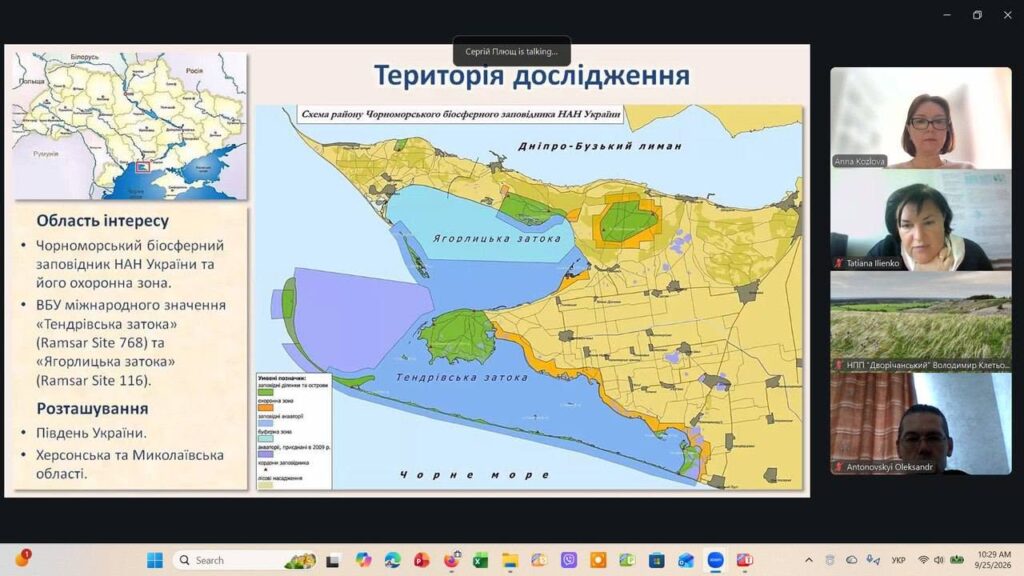Select Anna Kozlova's video tile
1024x576 pixels.
(x=921, y=118)
